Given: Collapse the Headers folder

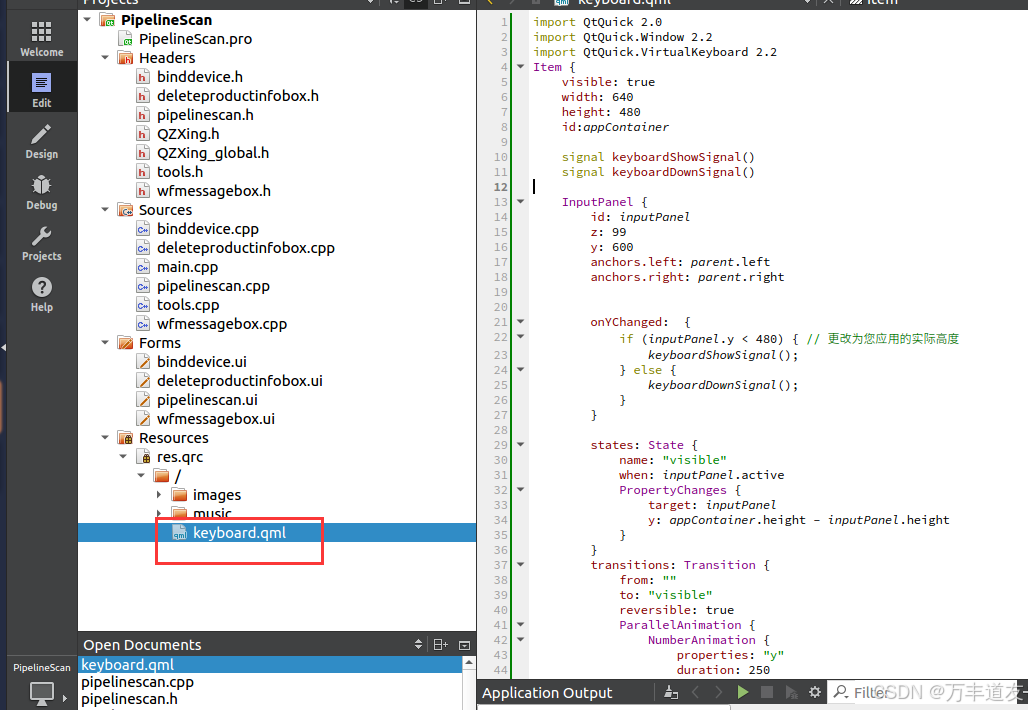Looking at the screenshot, I should tap(104, 57).
